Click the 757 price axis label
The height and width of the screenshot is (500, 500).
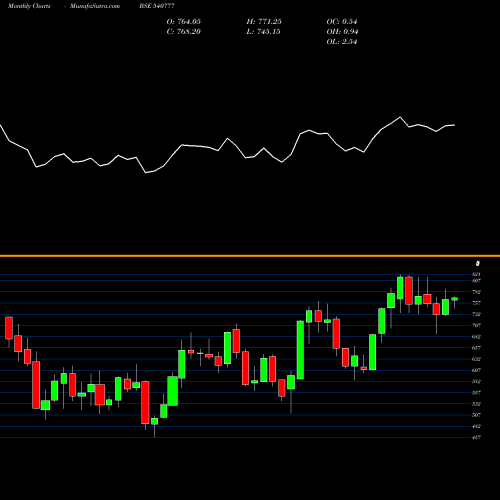pos(477,303)
